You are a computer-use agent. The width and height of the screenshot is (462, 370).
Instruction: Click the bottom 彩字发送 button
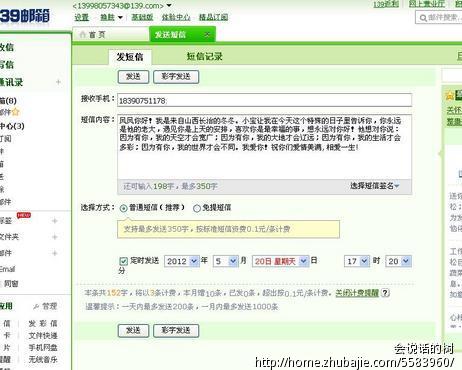176,330
